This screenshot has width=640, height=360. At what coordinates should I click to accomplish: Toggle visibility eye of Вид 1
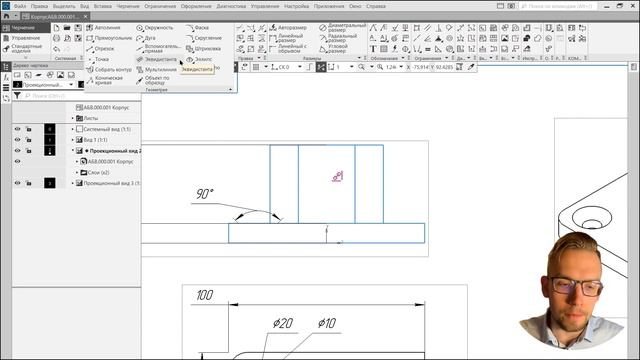tap(18, 140)
